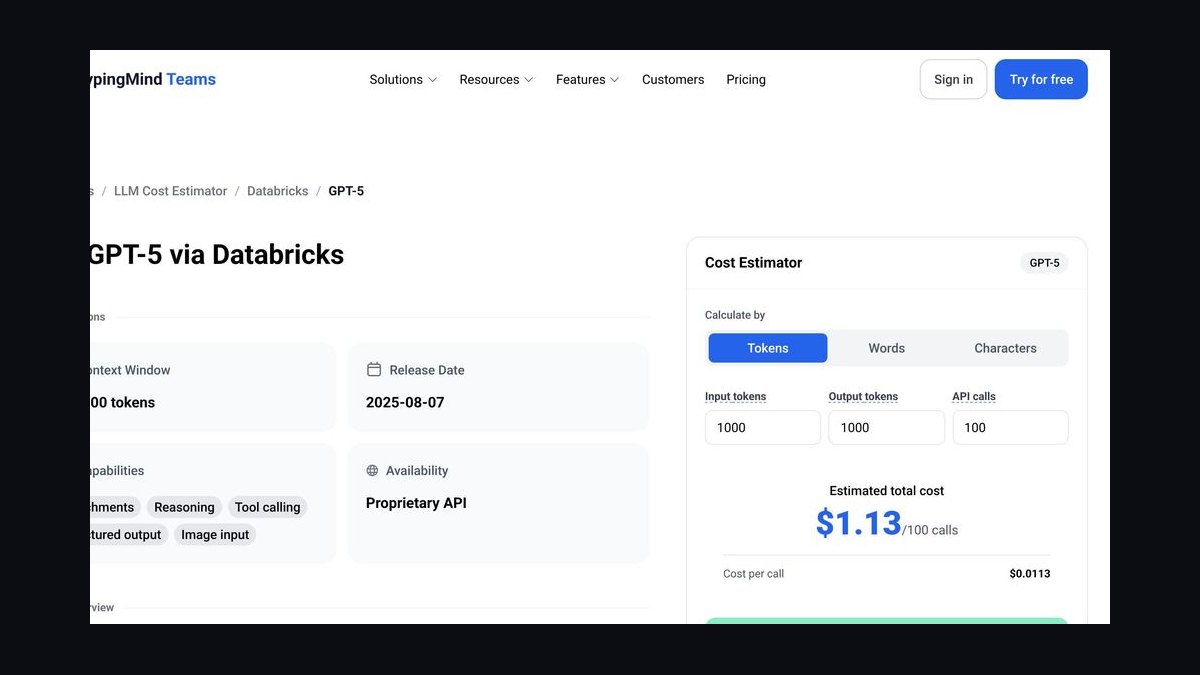Click the Estimated total cost label
Screen dimensions: 1200x675
tap(886, 491)
